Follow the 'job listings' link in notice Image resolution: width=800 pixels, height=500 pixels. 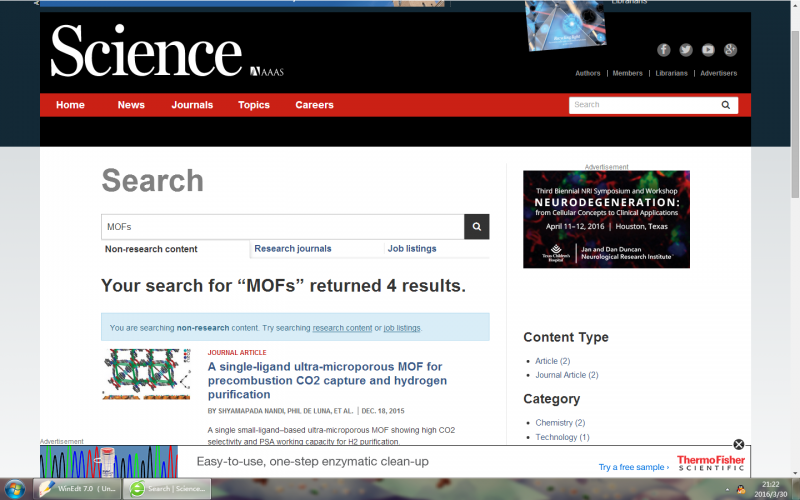[x=402, y=328]
